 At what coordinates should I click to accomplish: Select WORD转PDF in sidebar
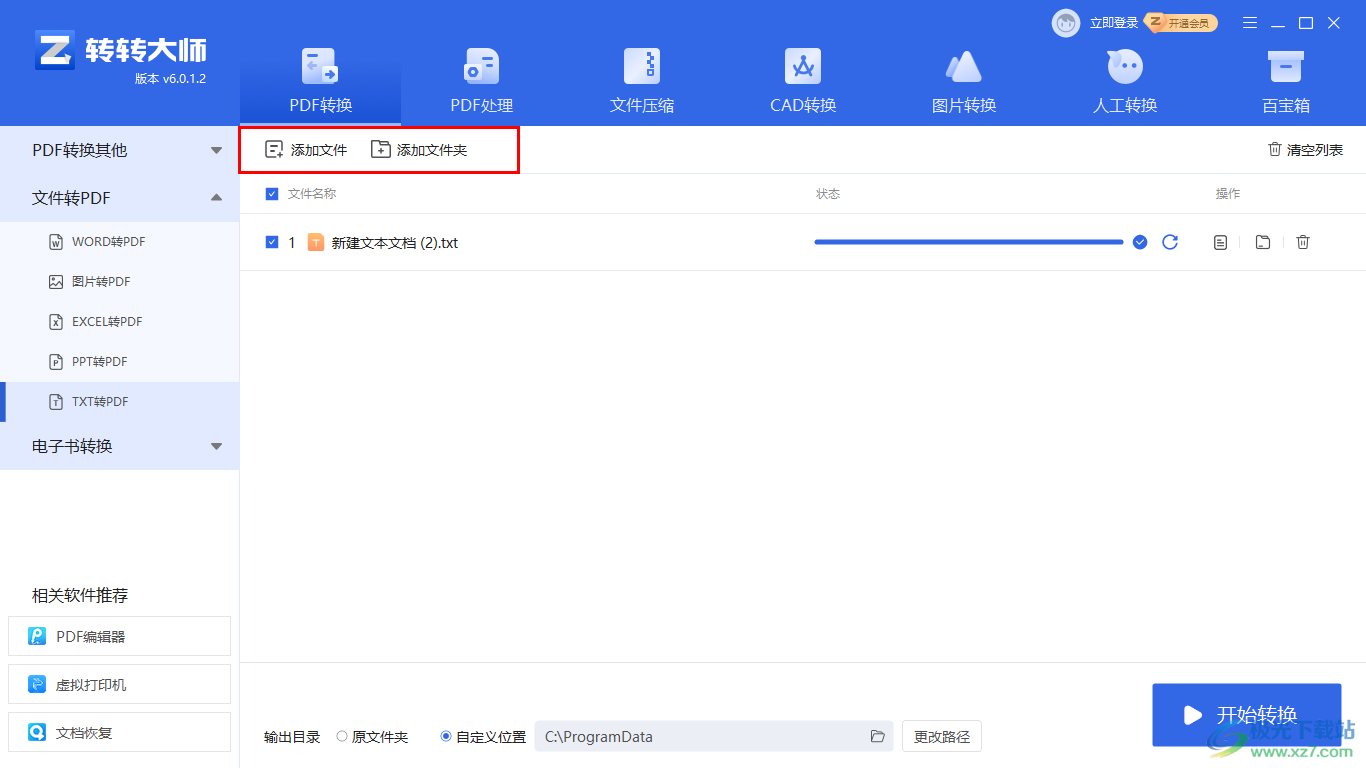pos(120,242)
